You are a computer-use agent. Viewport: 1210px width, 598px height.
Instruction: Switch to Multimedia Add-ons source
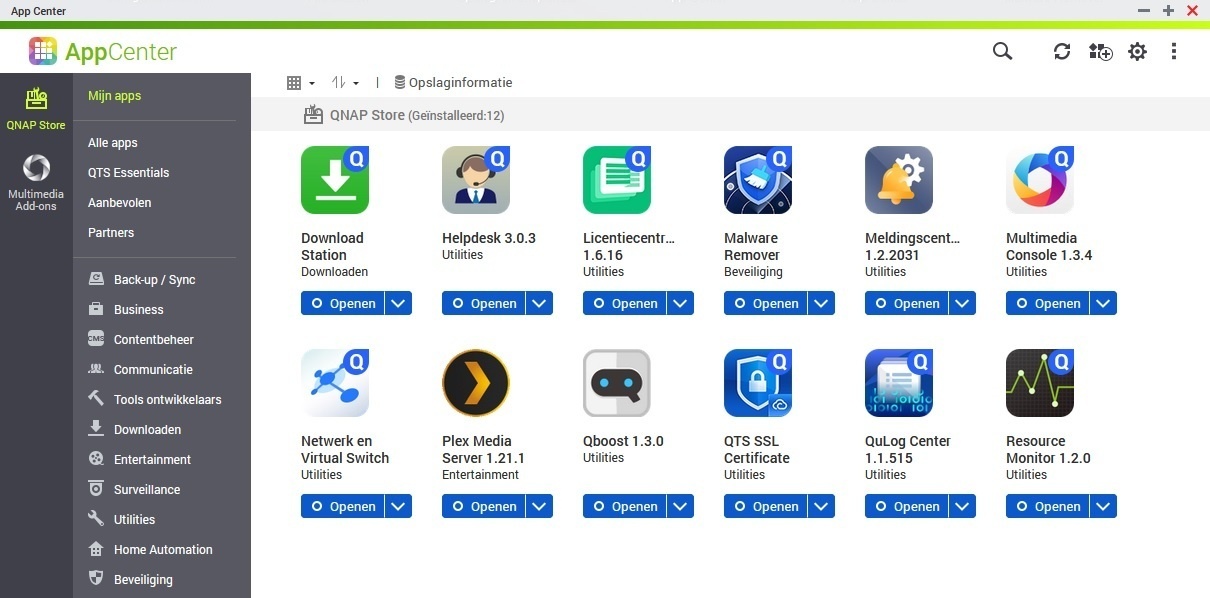tap(36, 184)
